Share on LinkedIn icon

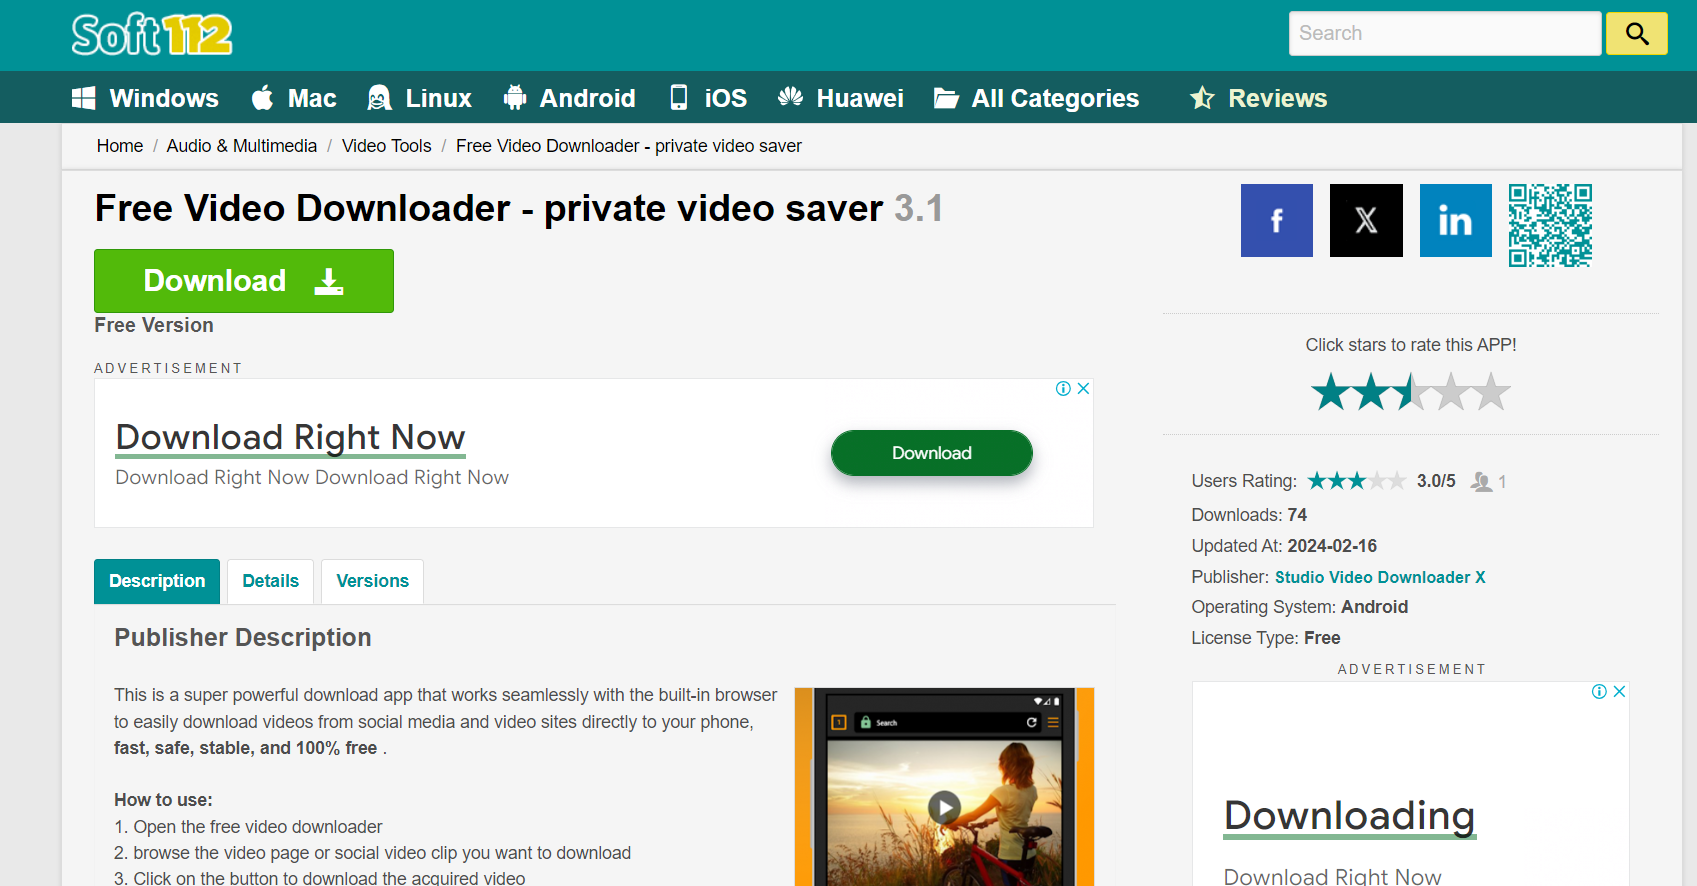coord(1456,220)
